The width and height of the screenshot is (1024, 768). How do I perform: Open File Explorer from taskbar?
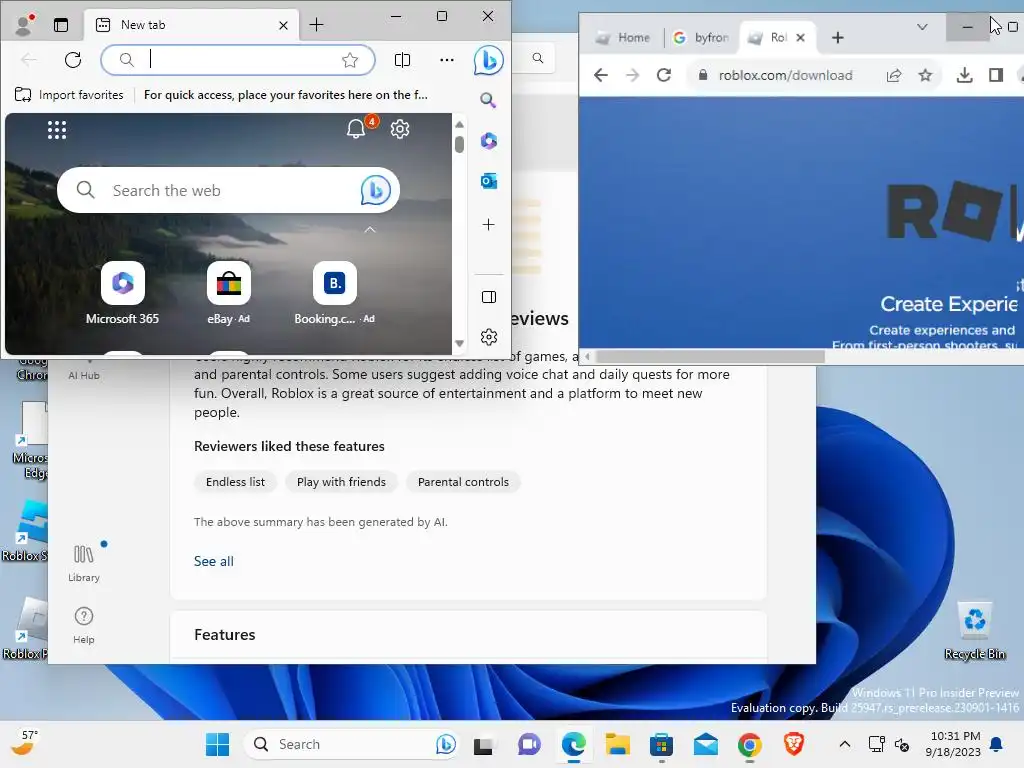point(617,744)
